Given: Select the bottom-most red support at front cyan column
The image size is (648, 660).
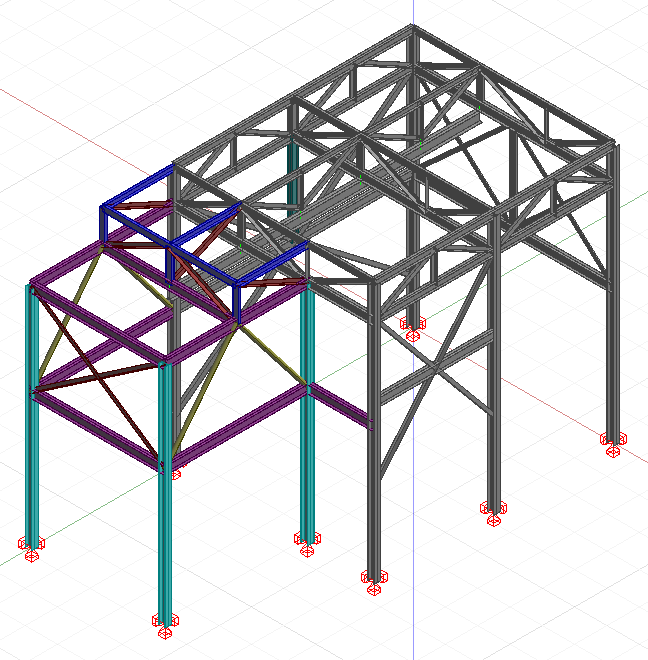Looking at the screenshot, I should point(164,625).
